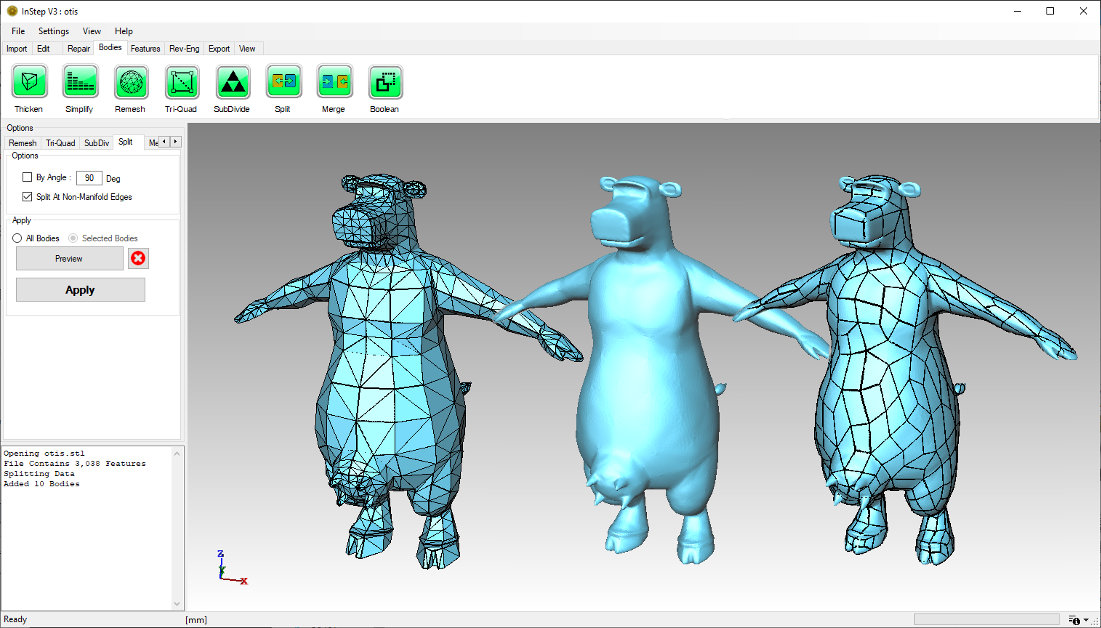Open the Settings menu
This screenshot has width=1101, height=628.
tap(53, 31)
